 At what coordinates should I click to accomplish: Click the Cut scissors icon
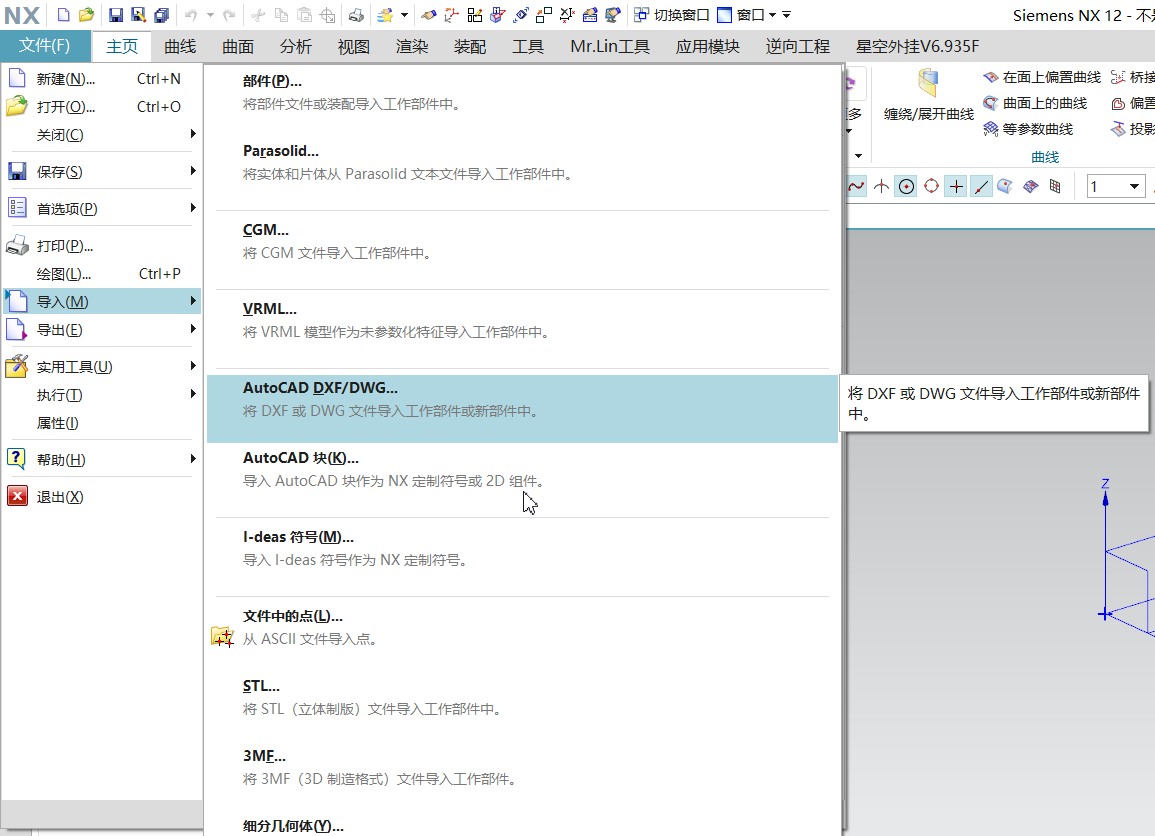[258, 15]
